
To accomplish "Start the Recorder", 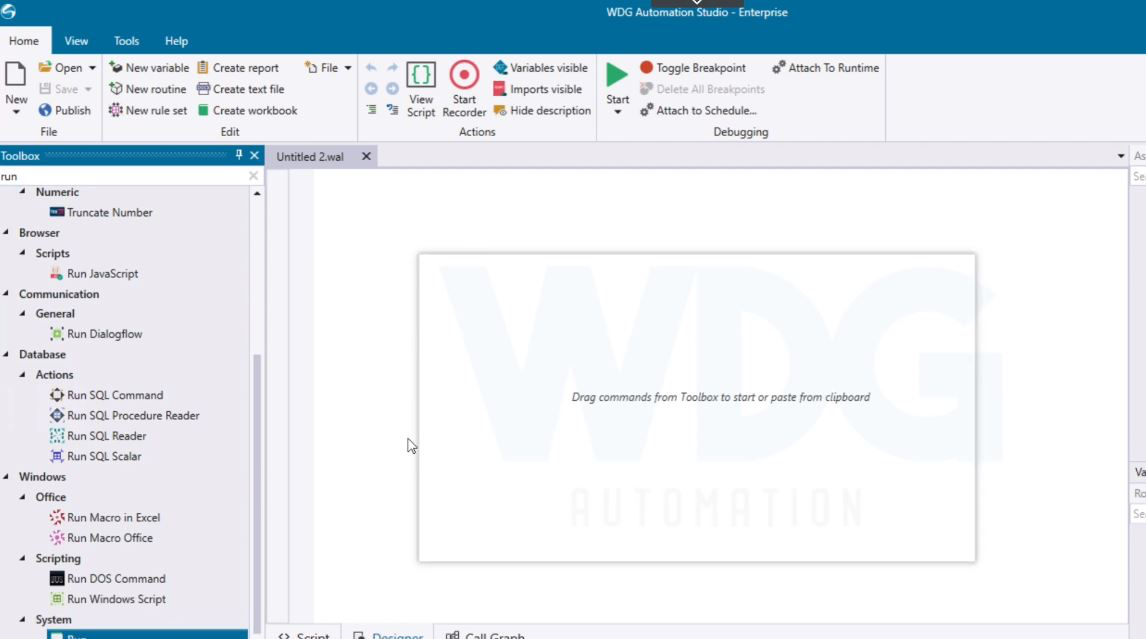I will (464, 90).
